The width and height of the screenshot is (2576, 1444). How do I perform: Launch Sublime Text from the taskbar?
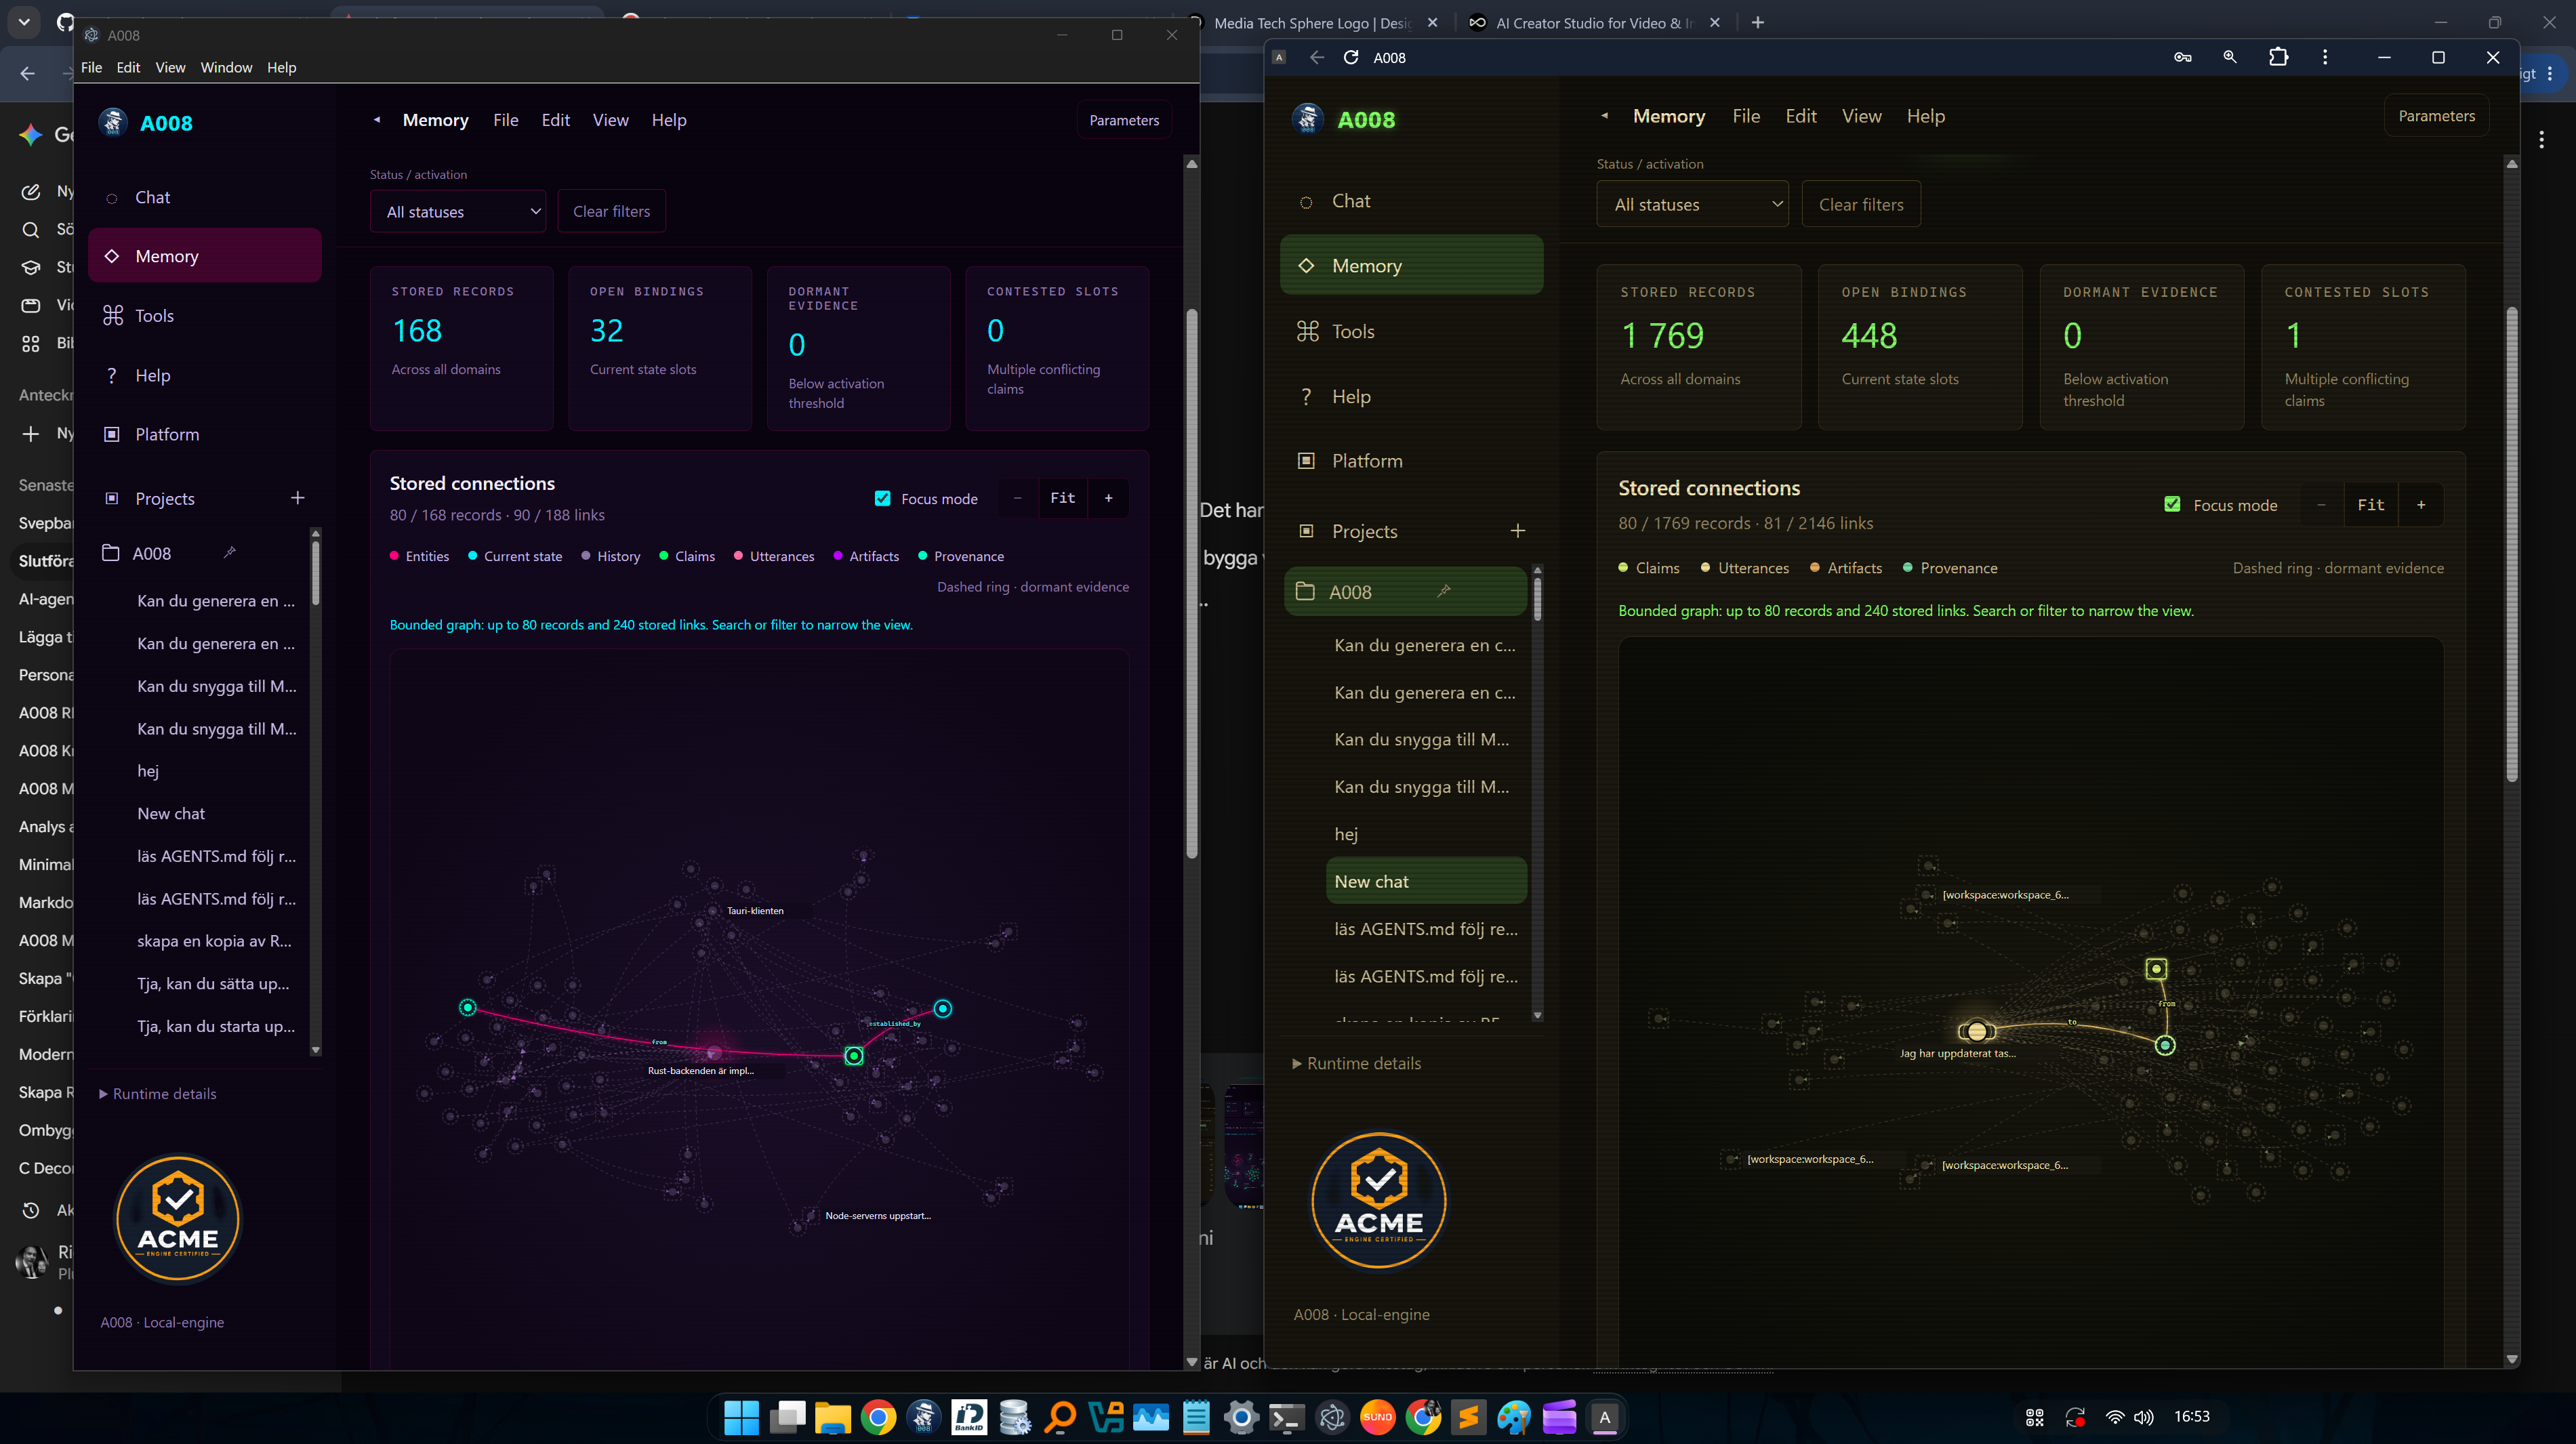click(1468, 1417)
